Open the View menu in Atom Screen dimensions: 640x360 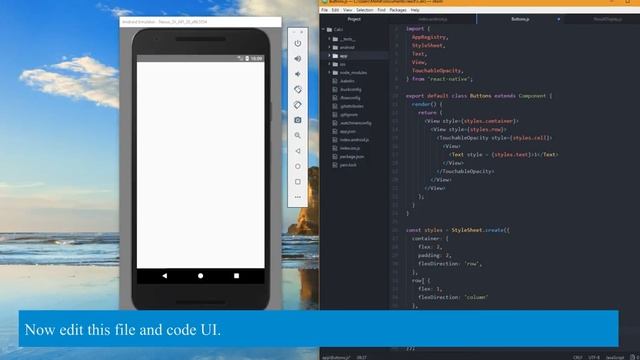click(347, 10)
